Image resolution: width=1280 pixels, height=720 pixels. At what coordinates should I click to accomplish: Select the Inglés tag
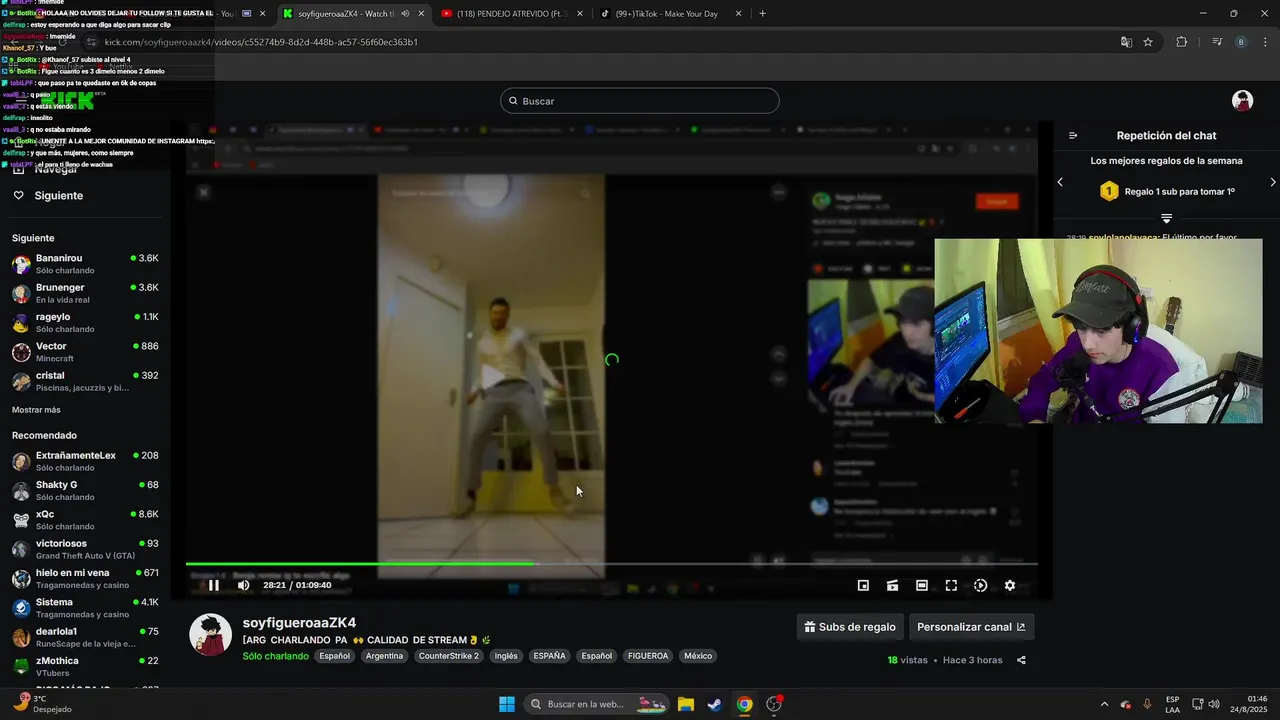tap(506, 656)
